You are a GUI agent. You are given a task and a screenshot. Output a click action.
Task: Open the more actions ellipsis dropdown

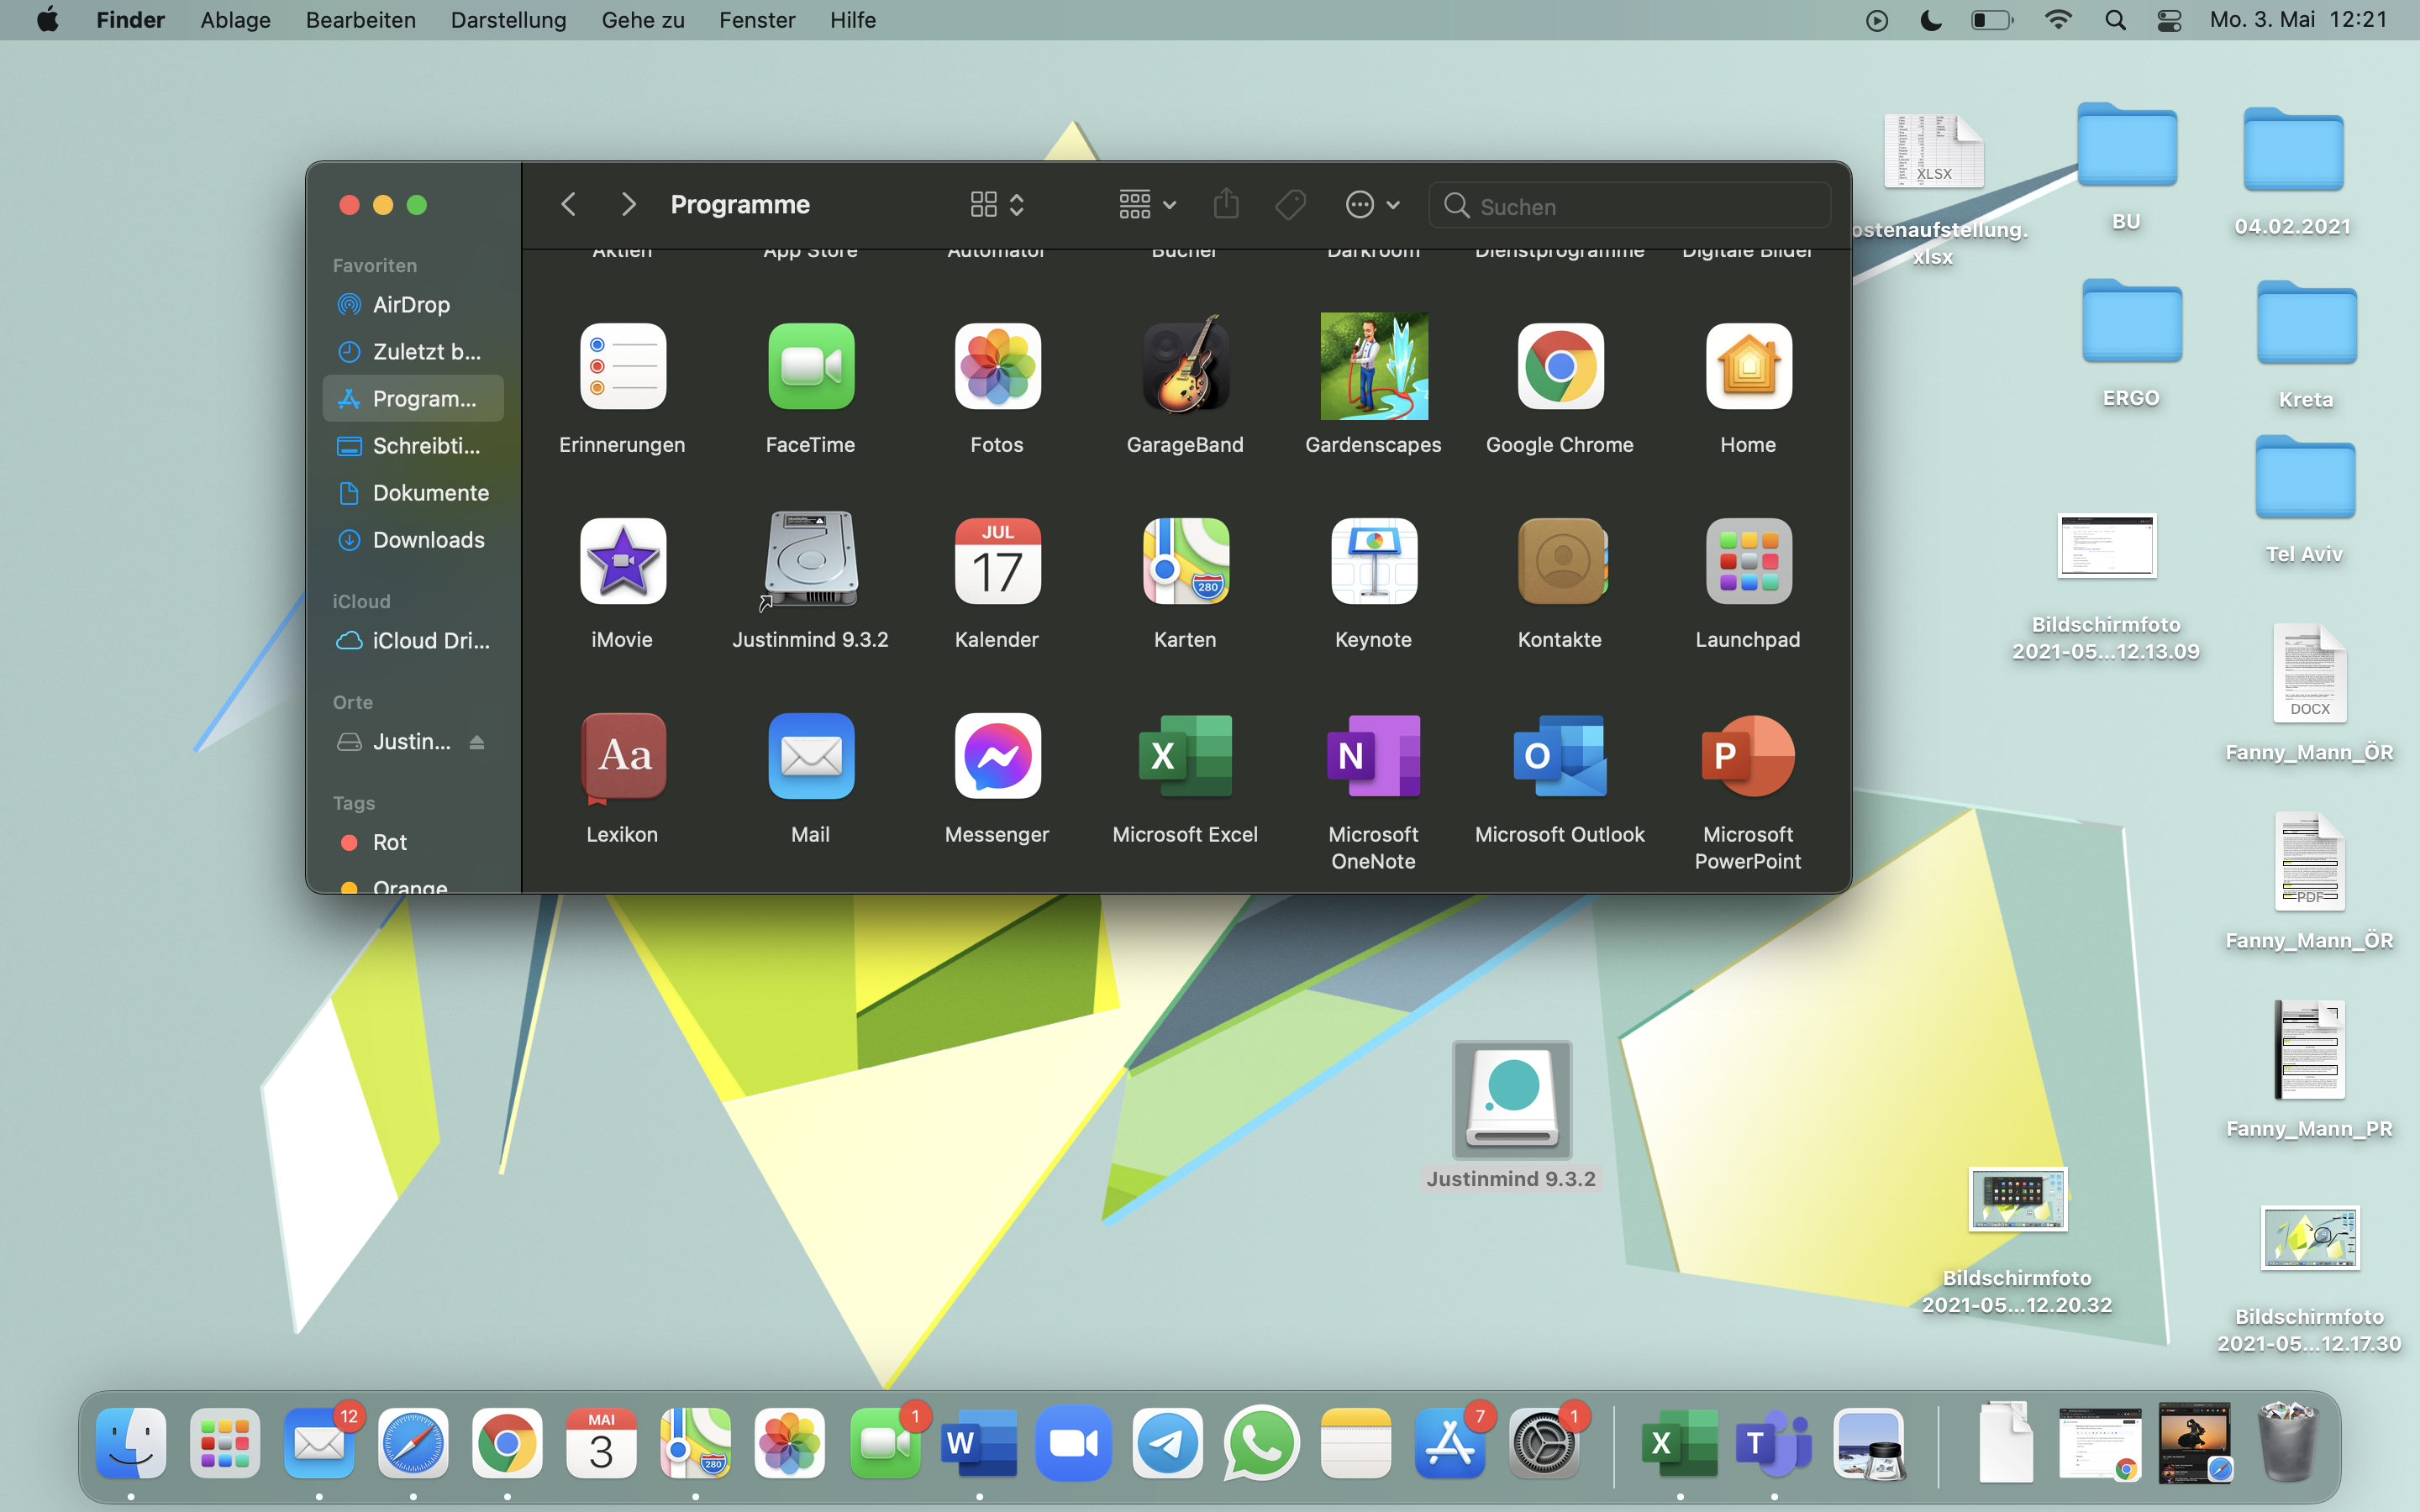[1371, 205]
